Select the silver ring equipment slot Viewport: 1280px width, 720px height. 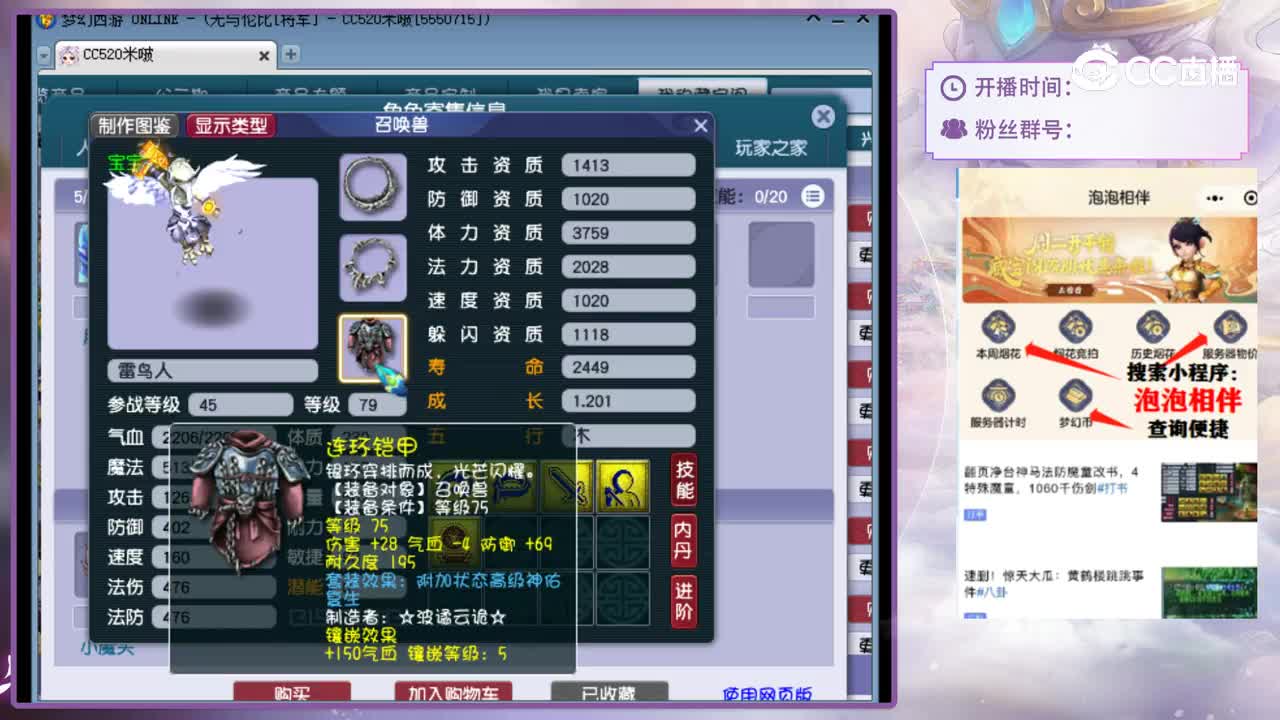click(x=373, y=187)
